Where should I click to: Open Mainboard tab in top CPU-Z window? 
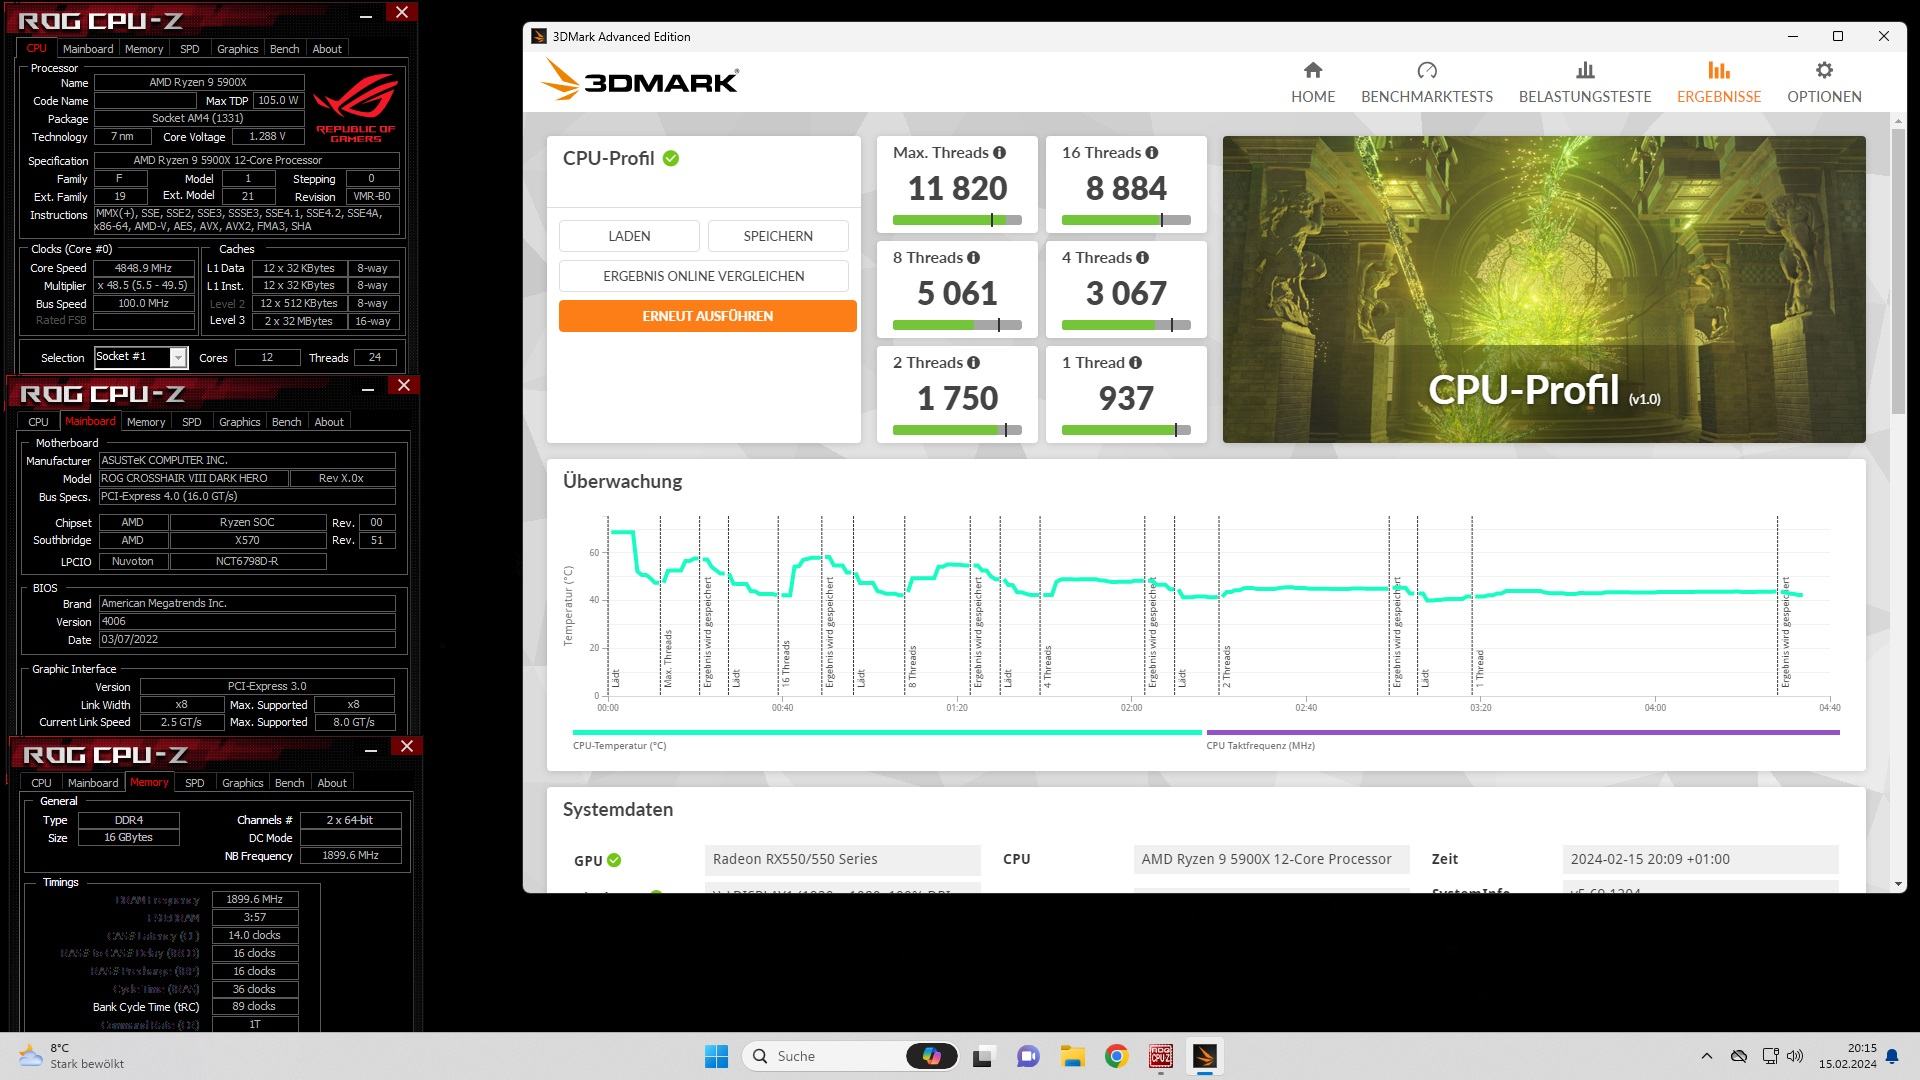click(88, 49)
